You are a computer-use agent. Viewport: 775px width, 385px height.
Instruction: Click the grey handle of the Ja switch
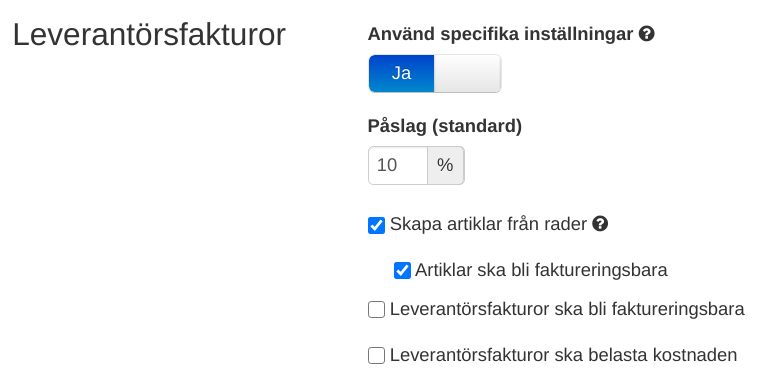click(468, 74)
